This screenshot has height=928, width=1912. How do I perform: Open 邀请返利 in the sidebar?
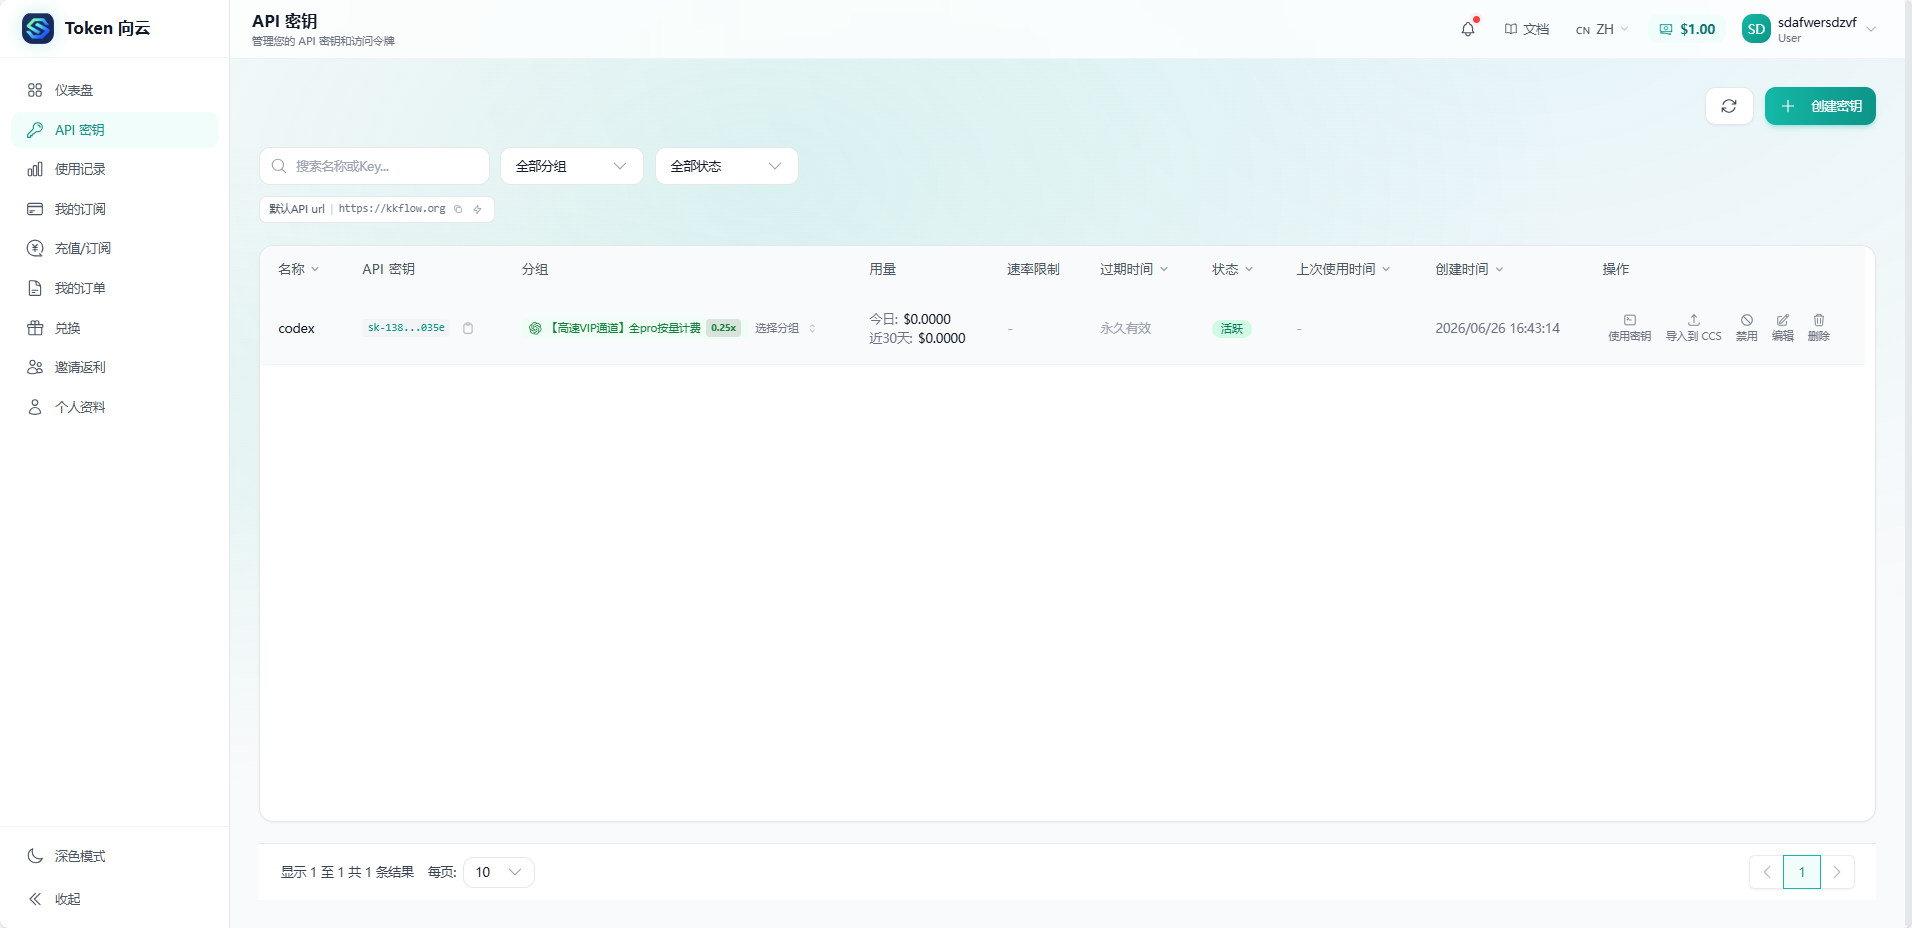(115, 367)
